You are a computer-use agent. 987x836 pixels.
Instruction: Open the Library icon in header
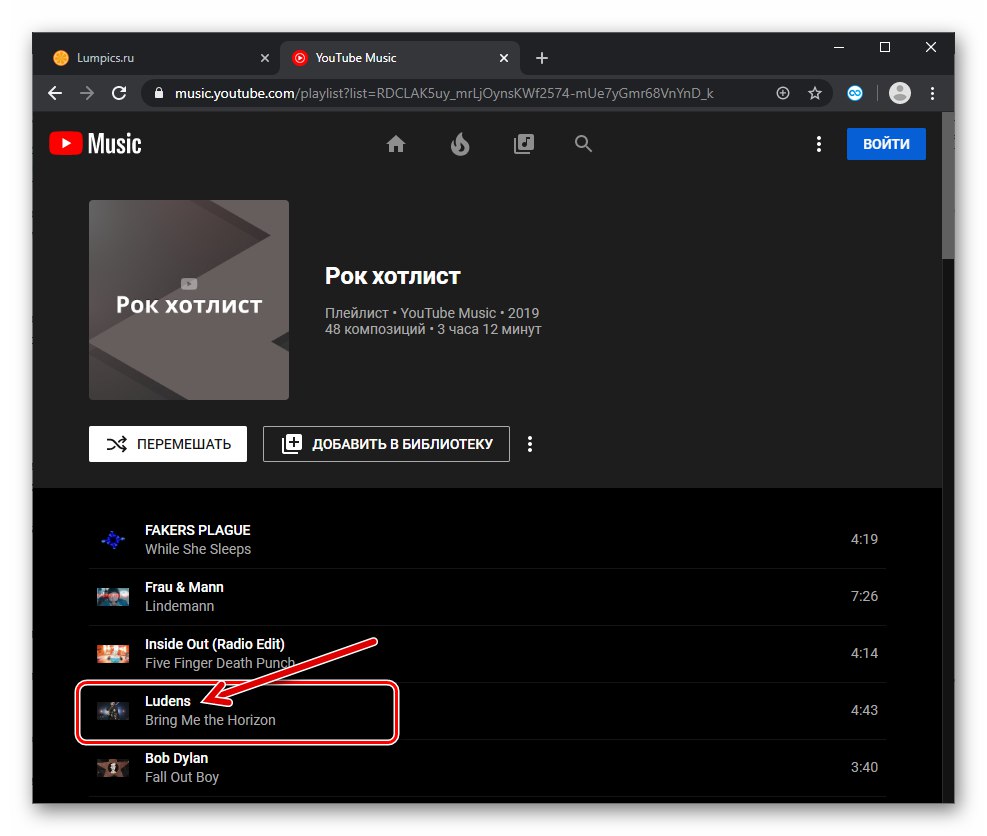click(x=524, y=144)
